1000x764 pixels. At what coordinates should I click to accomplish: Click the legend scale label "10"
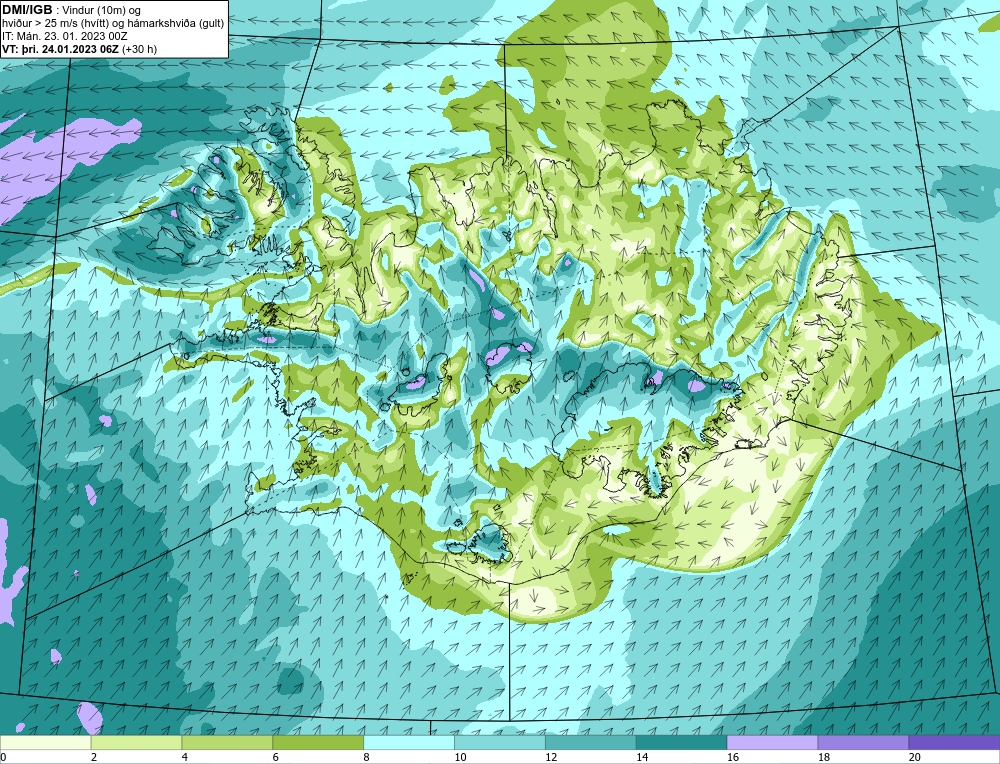(460, 757)
